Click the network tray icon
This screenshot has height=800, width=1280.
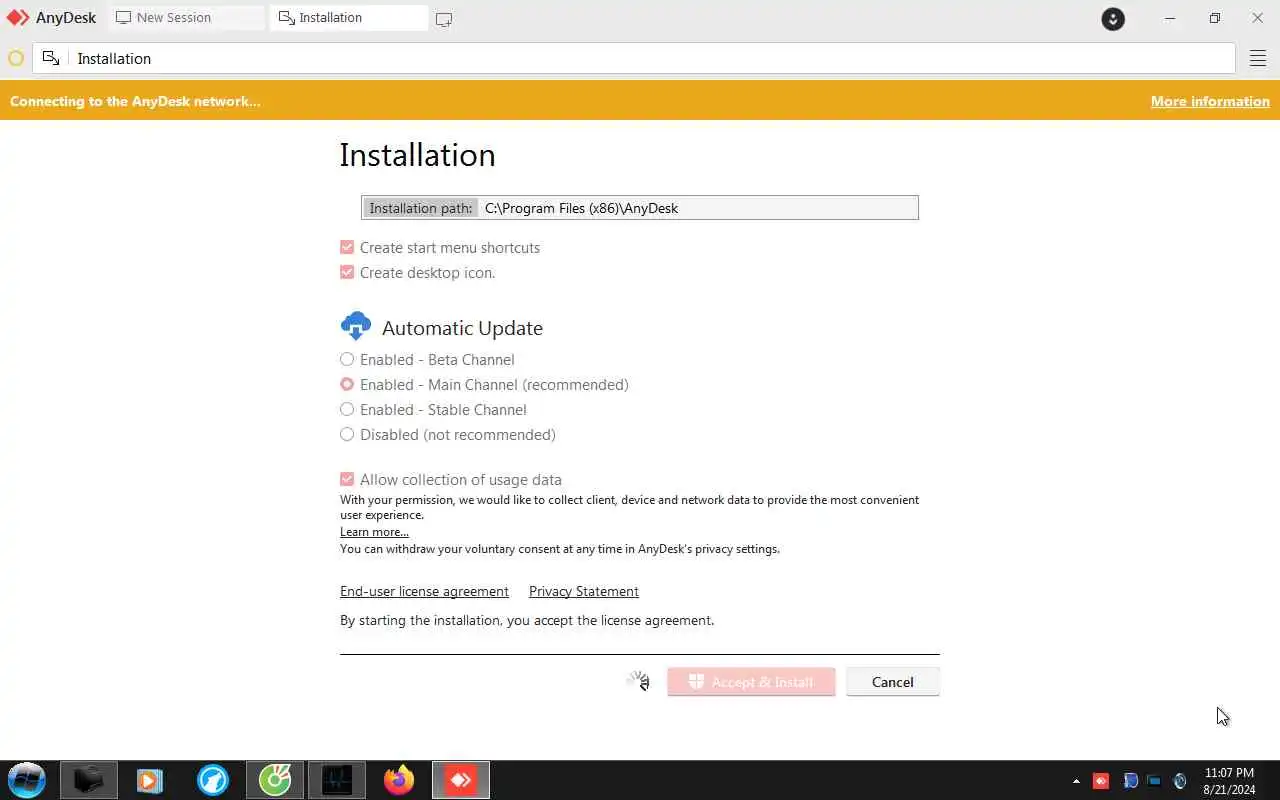click(x=1154, y=781)
